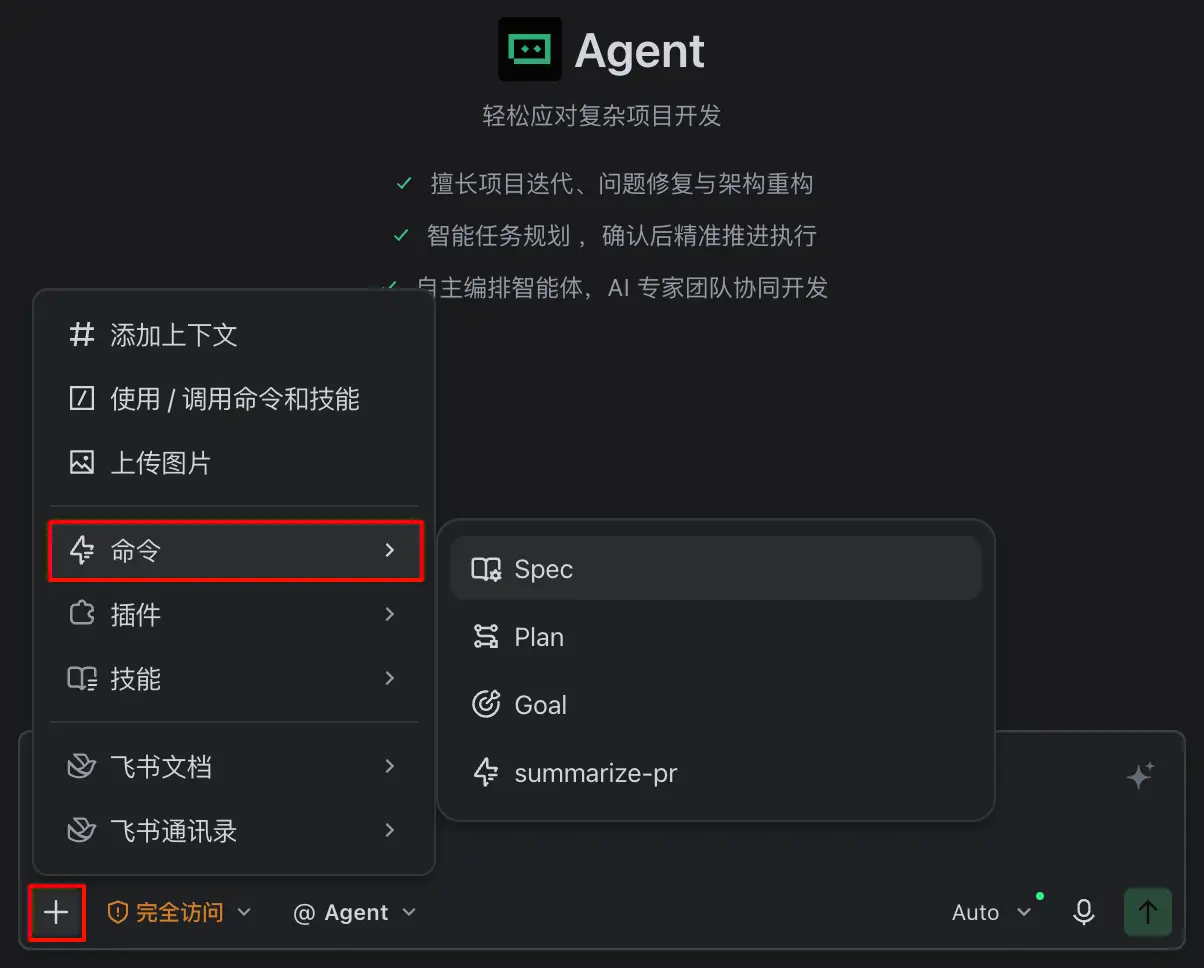The image size is (1204, 968).
Task: Choose 上传图片 to upload image
Action: 234,463
